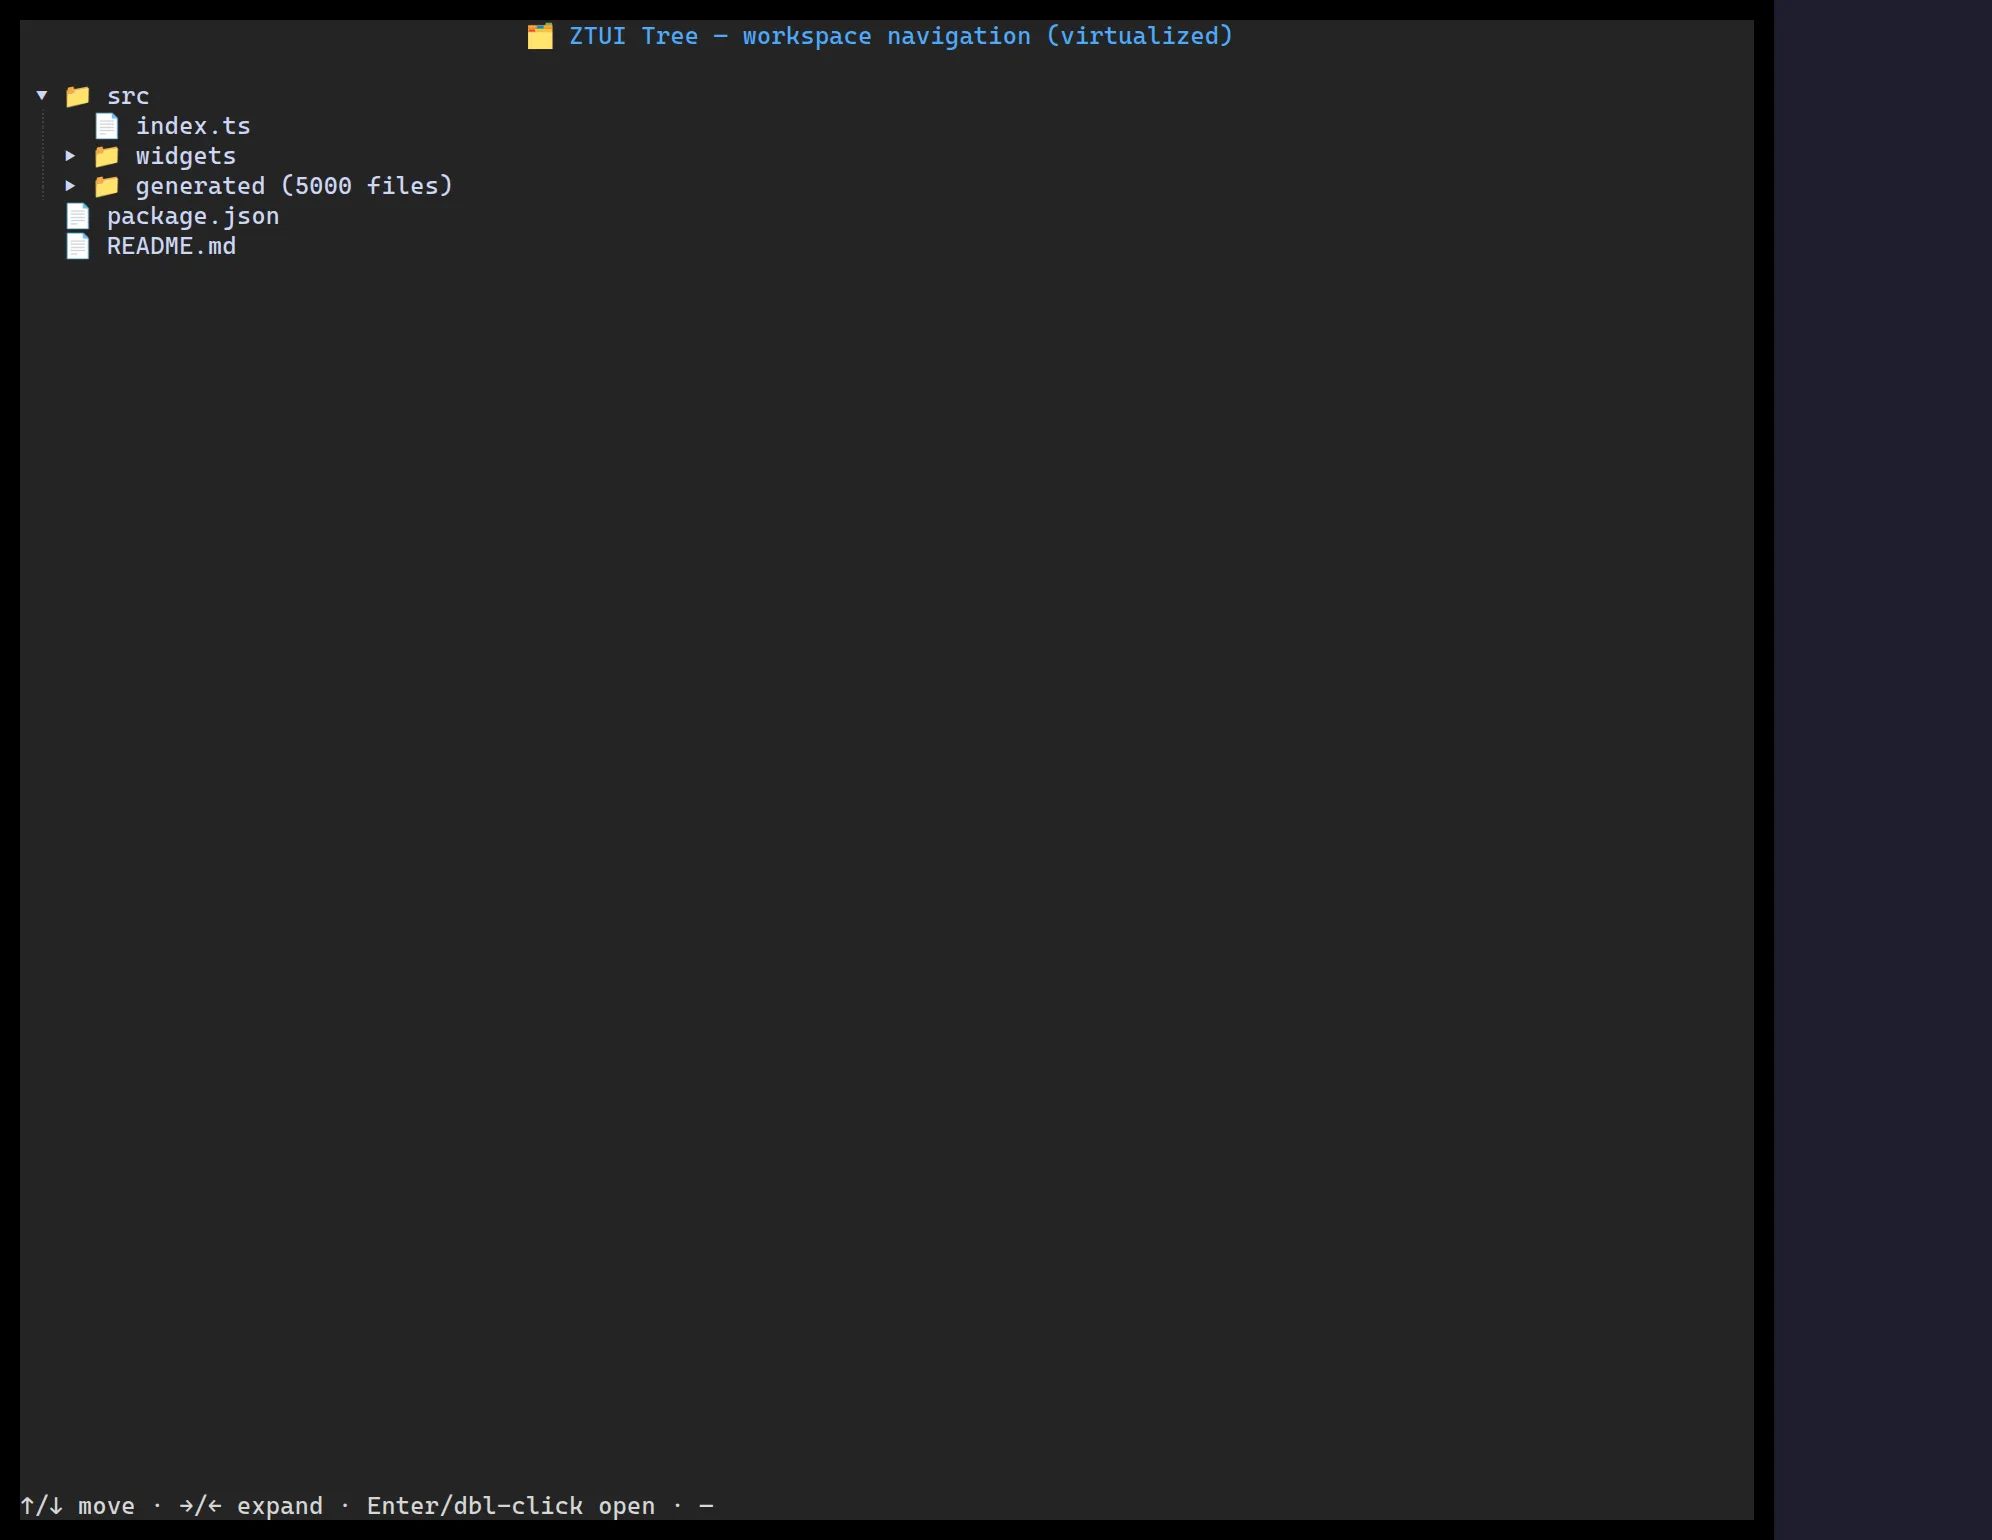Click the ZTUI Tree title text

click(901, 36)
